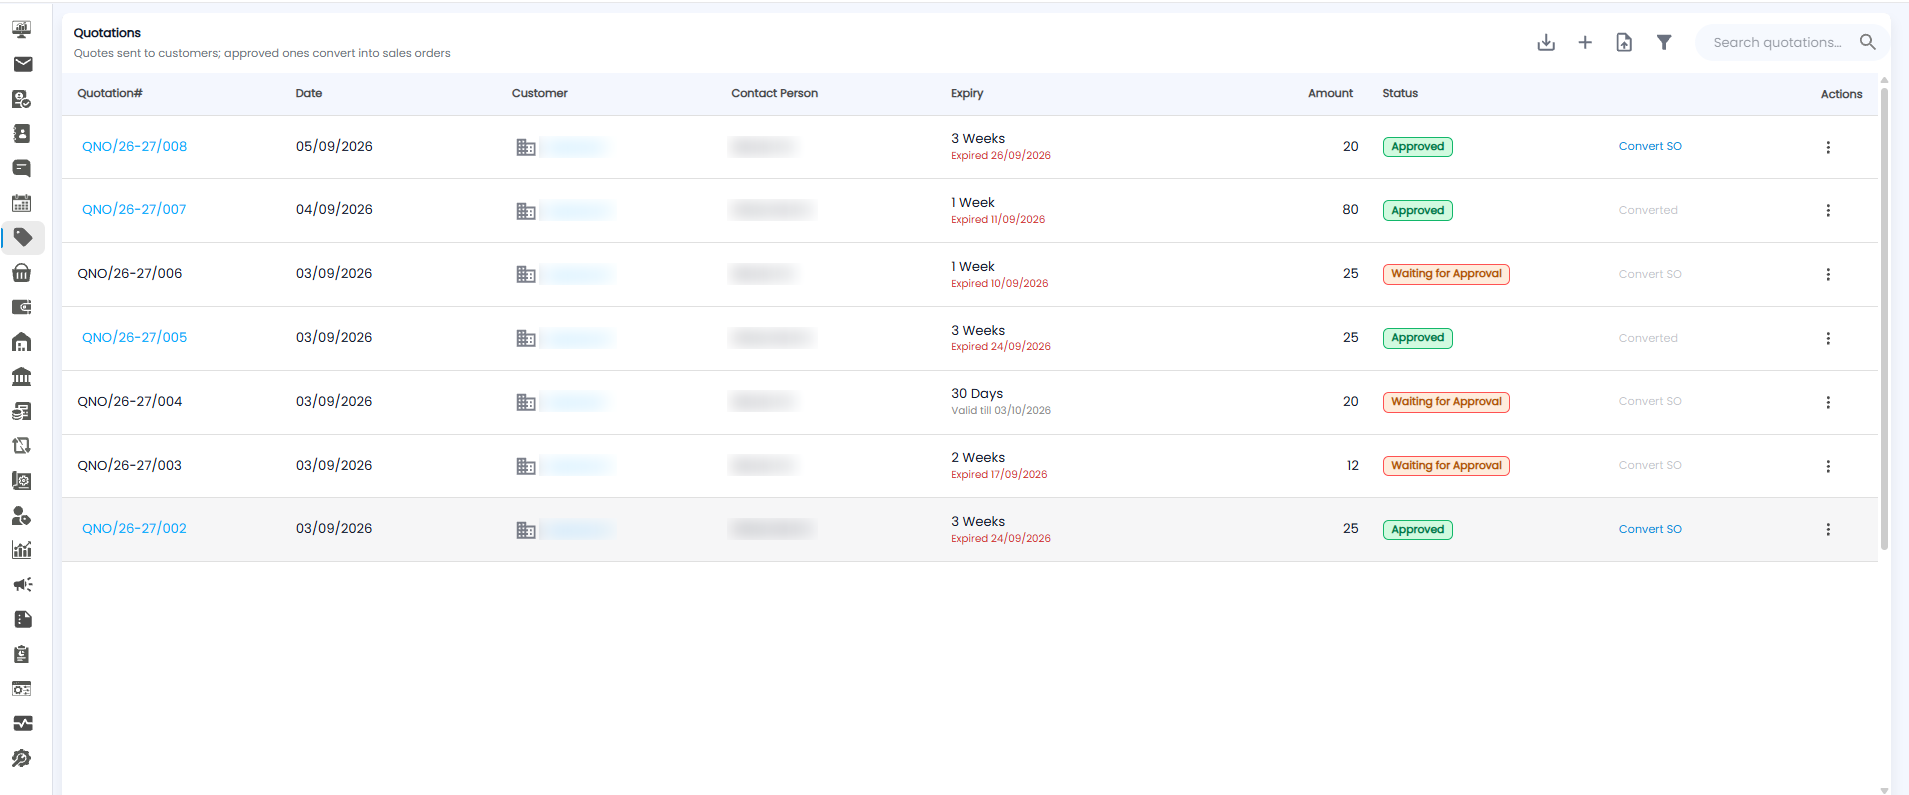Screen dimensions: 1909x795
Task: Open actions menu for QNO/26-27/005
Action: [1828, 339]
